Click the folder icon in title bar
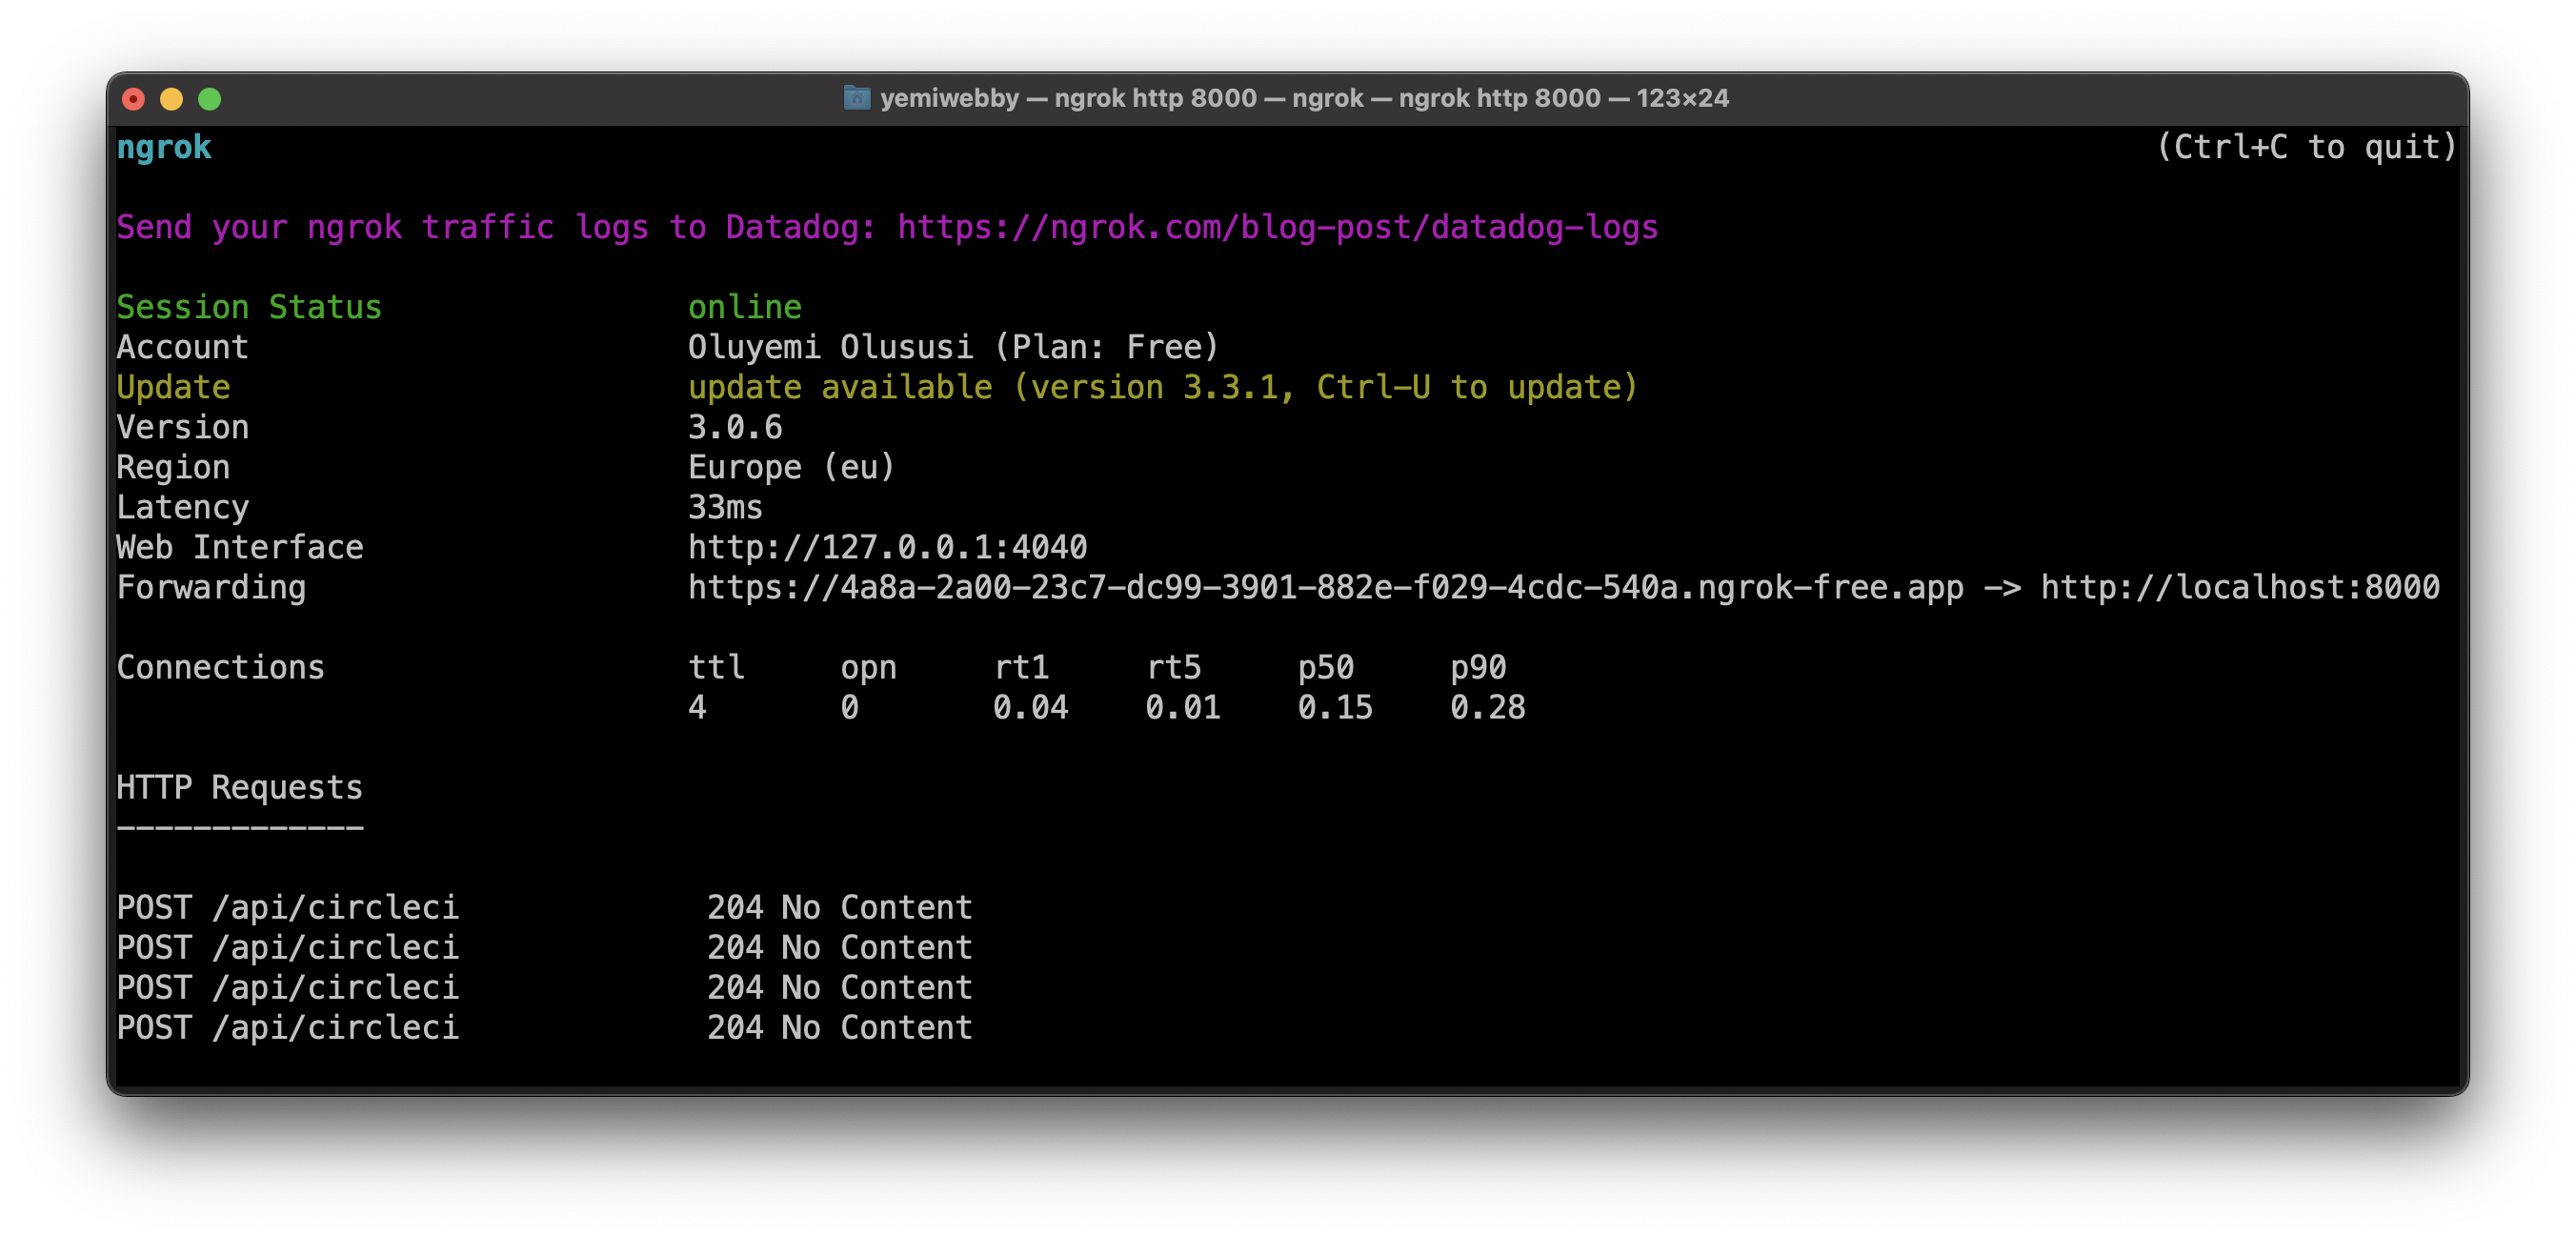This screenshot has height=1237, width=2576. pos(856,98)
